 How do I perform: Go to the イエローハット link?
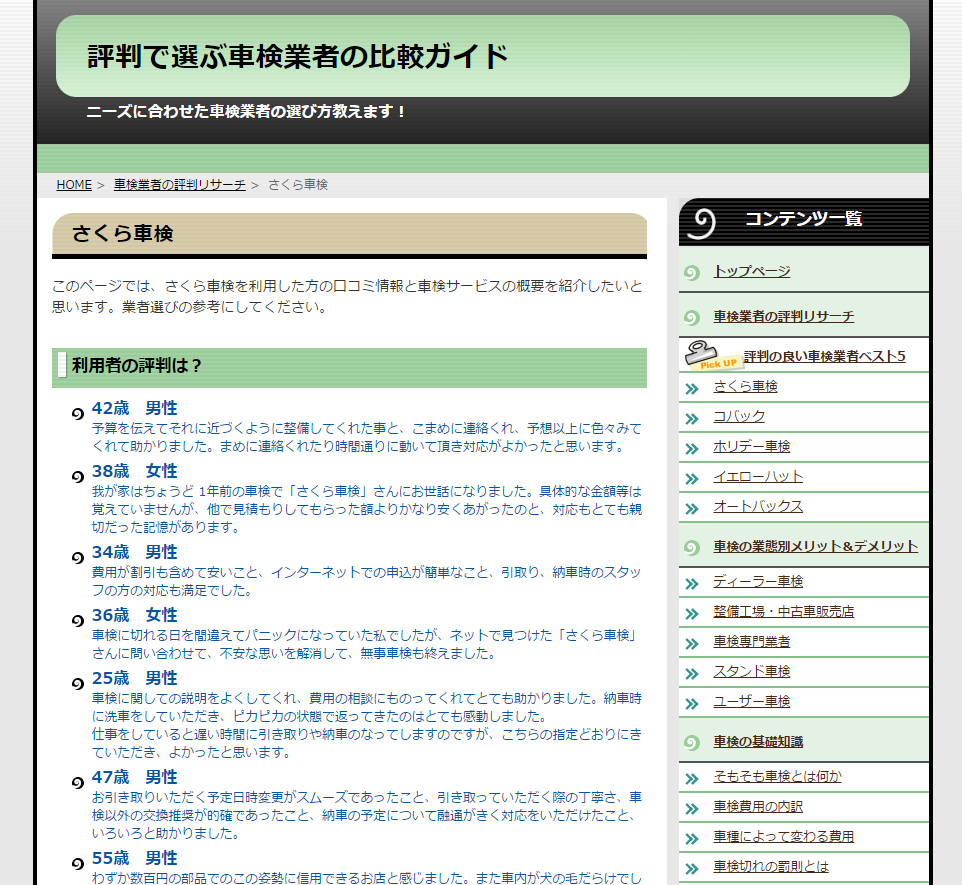pos(757,476)
